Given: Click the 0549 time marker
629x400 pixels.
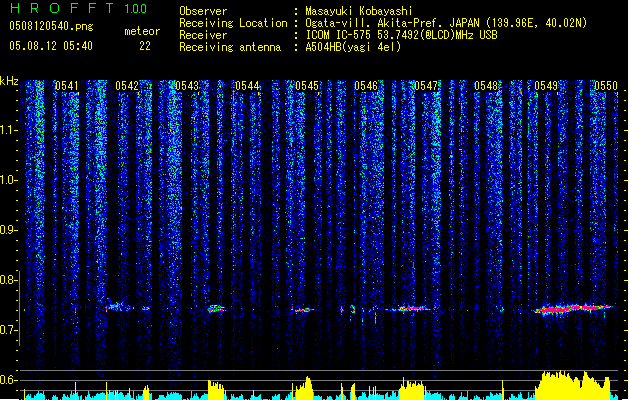Looking at the screenshot, I should coord(546,86).
